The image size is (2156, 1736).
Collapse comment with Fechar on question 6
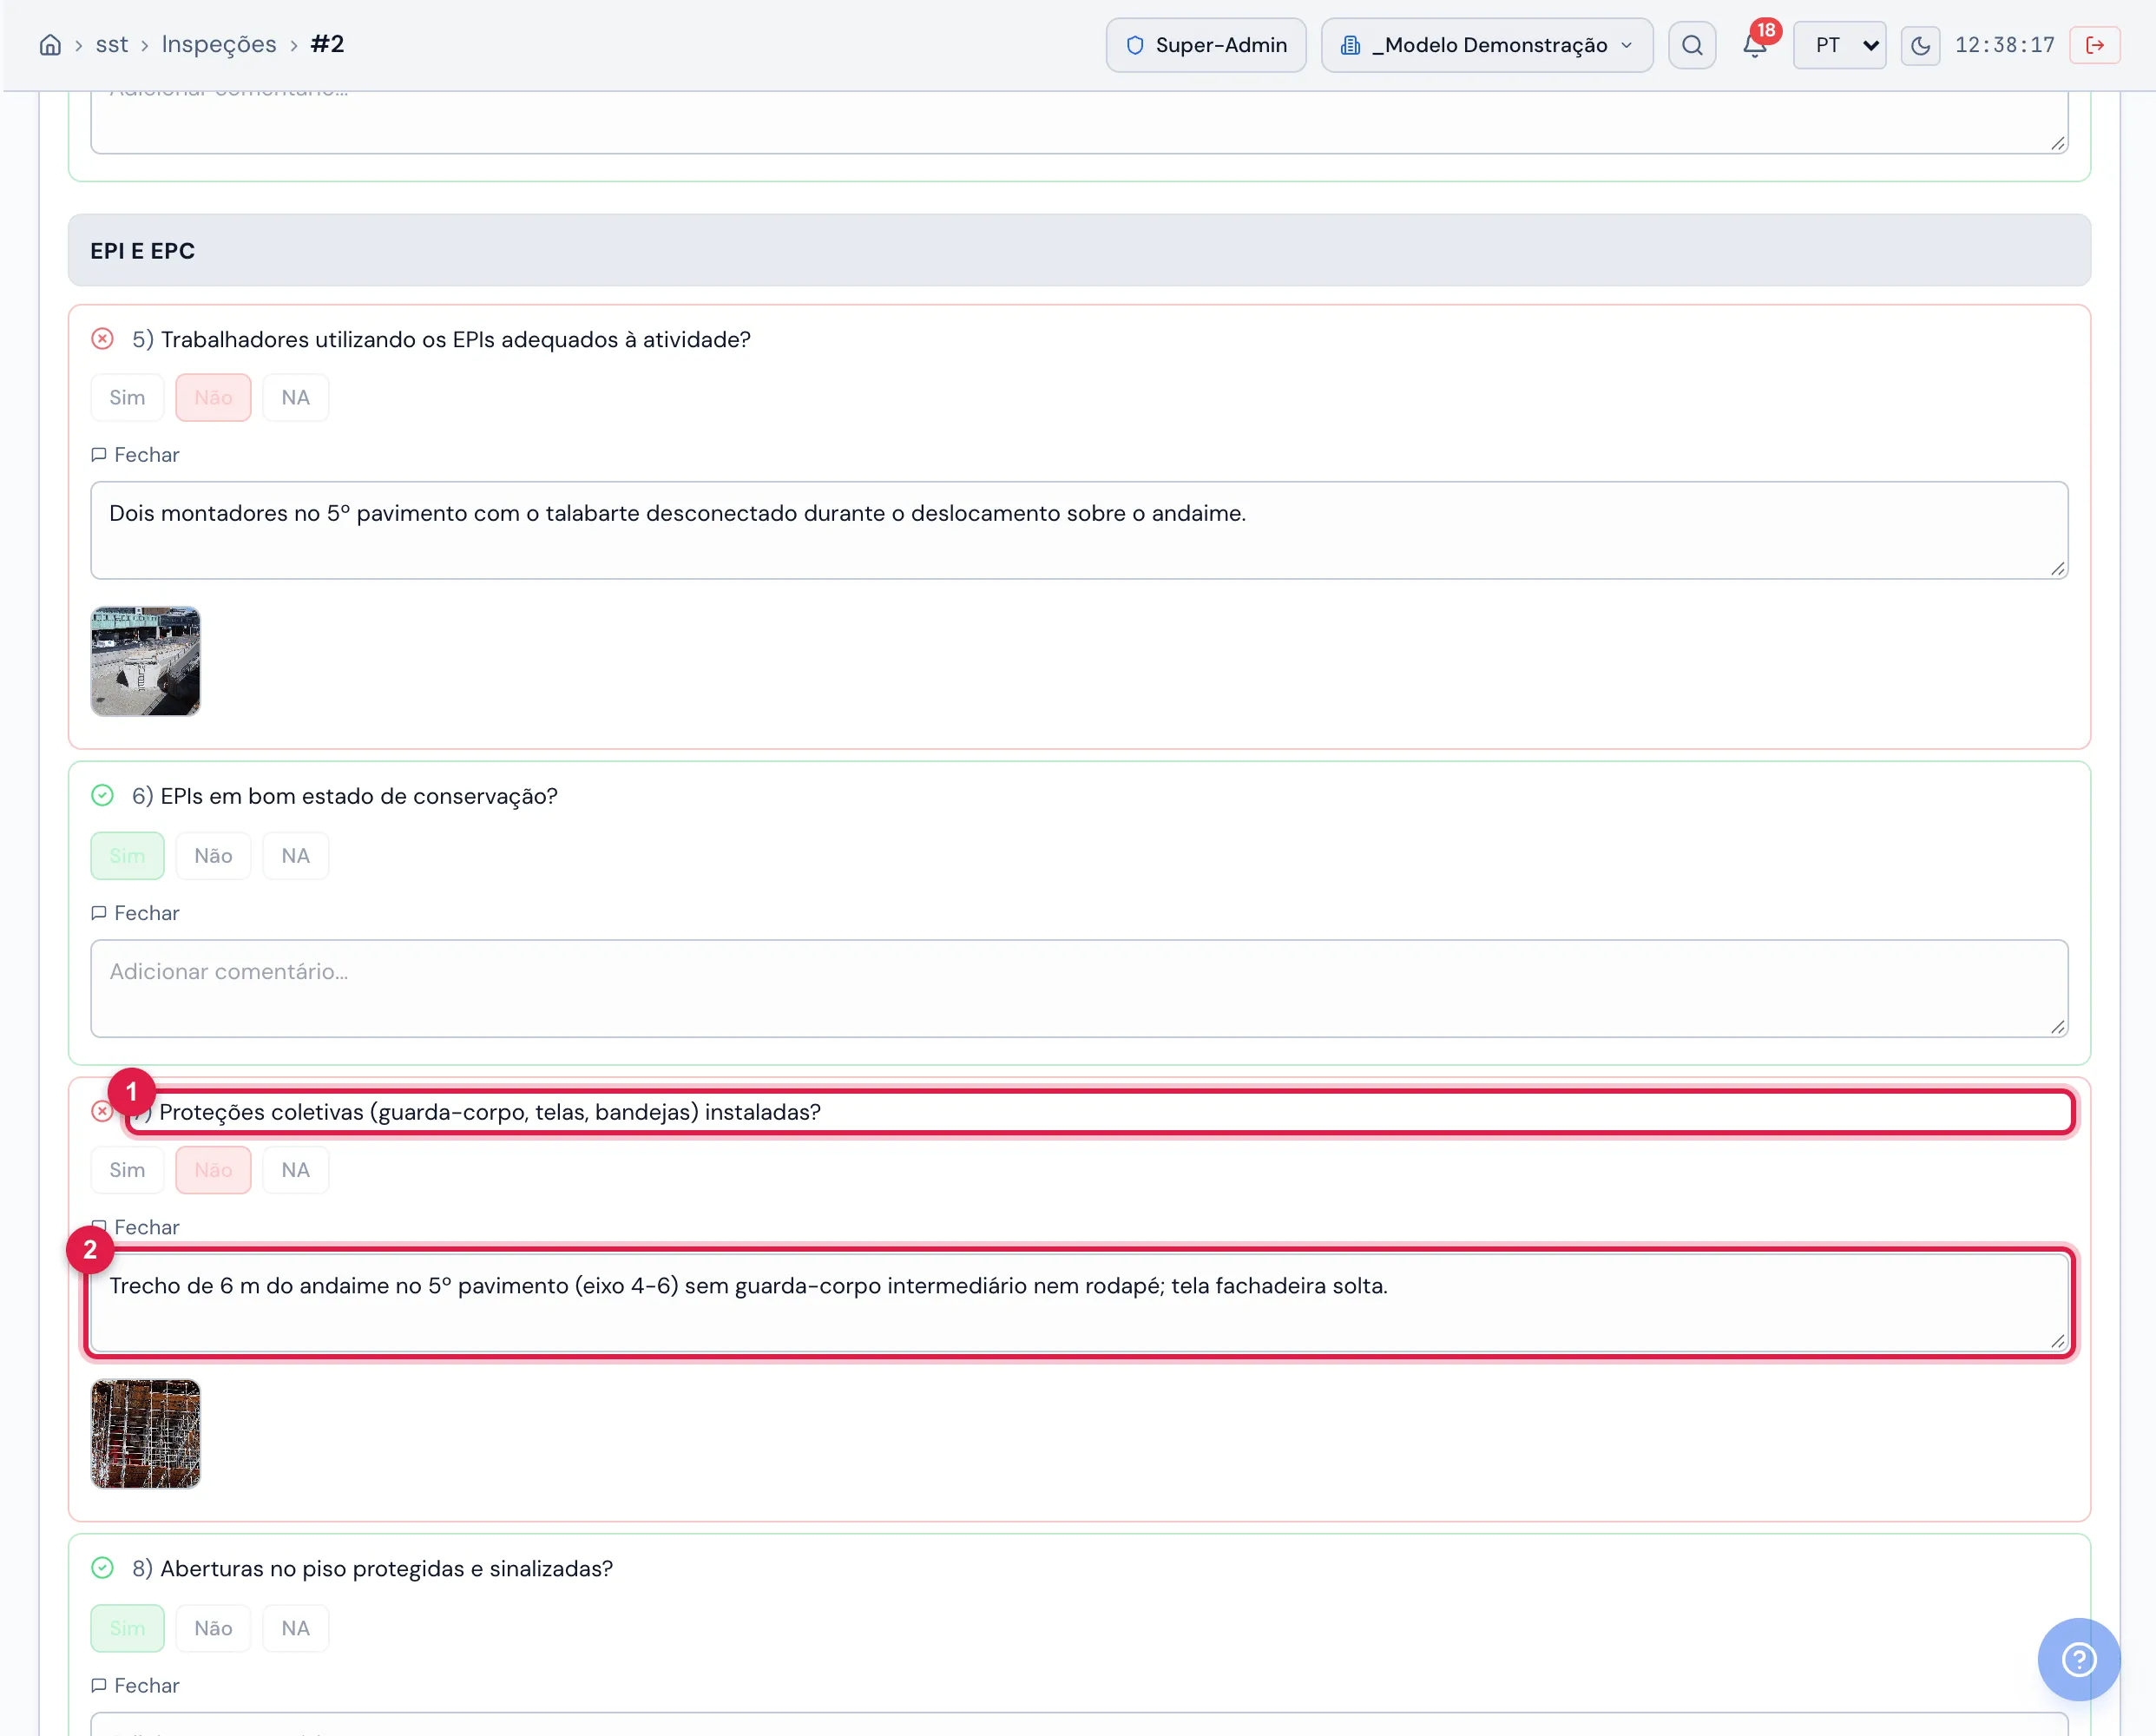(x=135, y=913)
